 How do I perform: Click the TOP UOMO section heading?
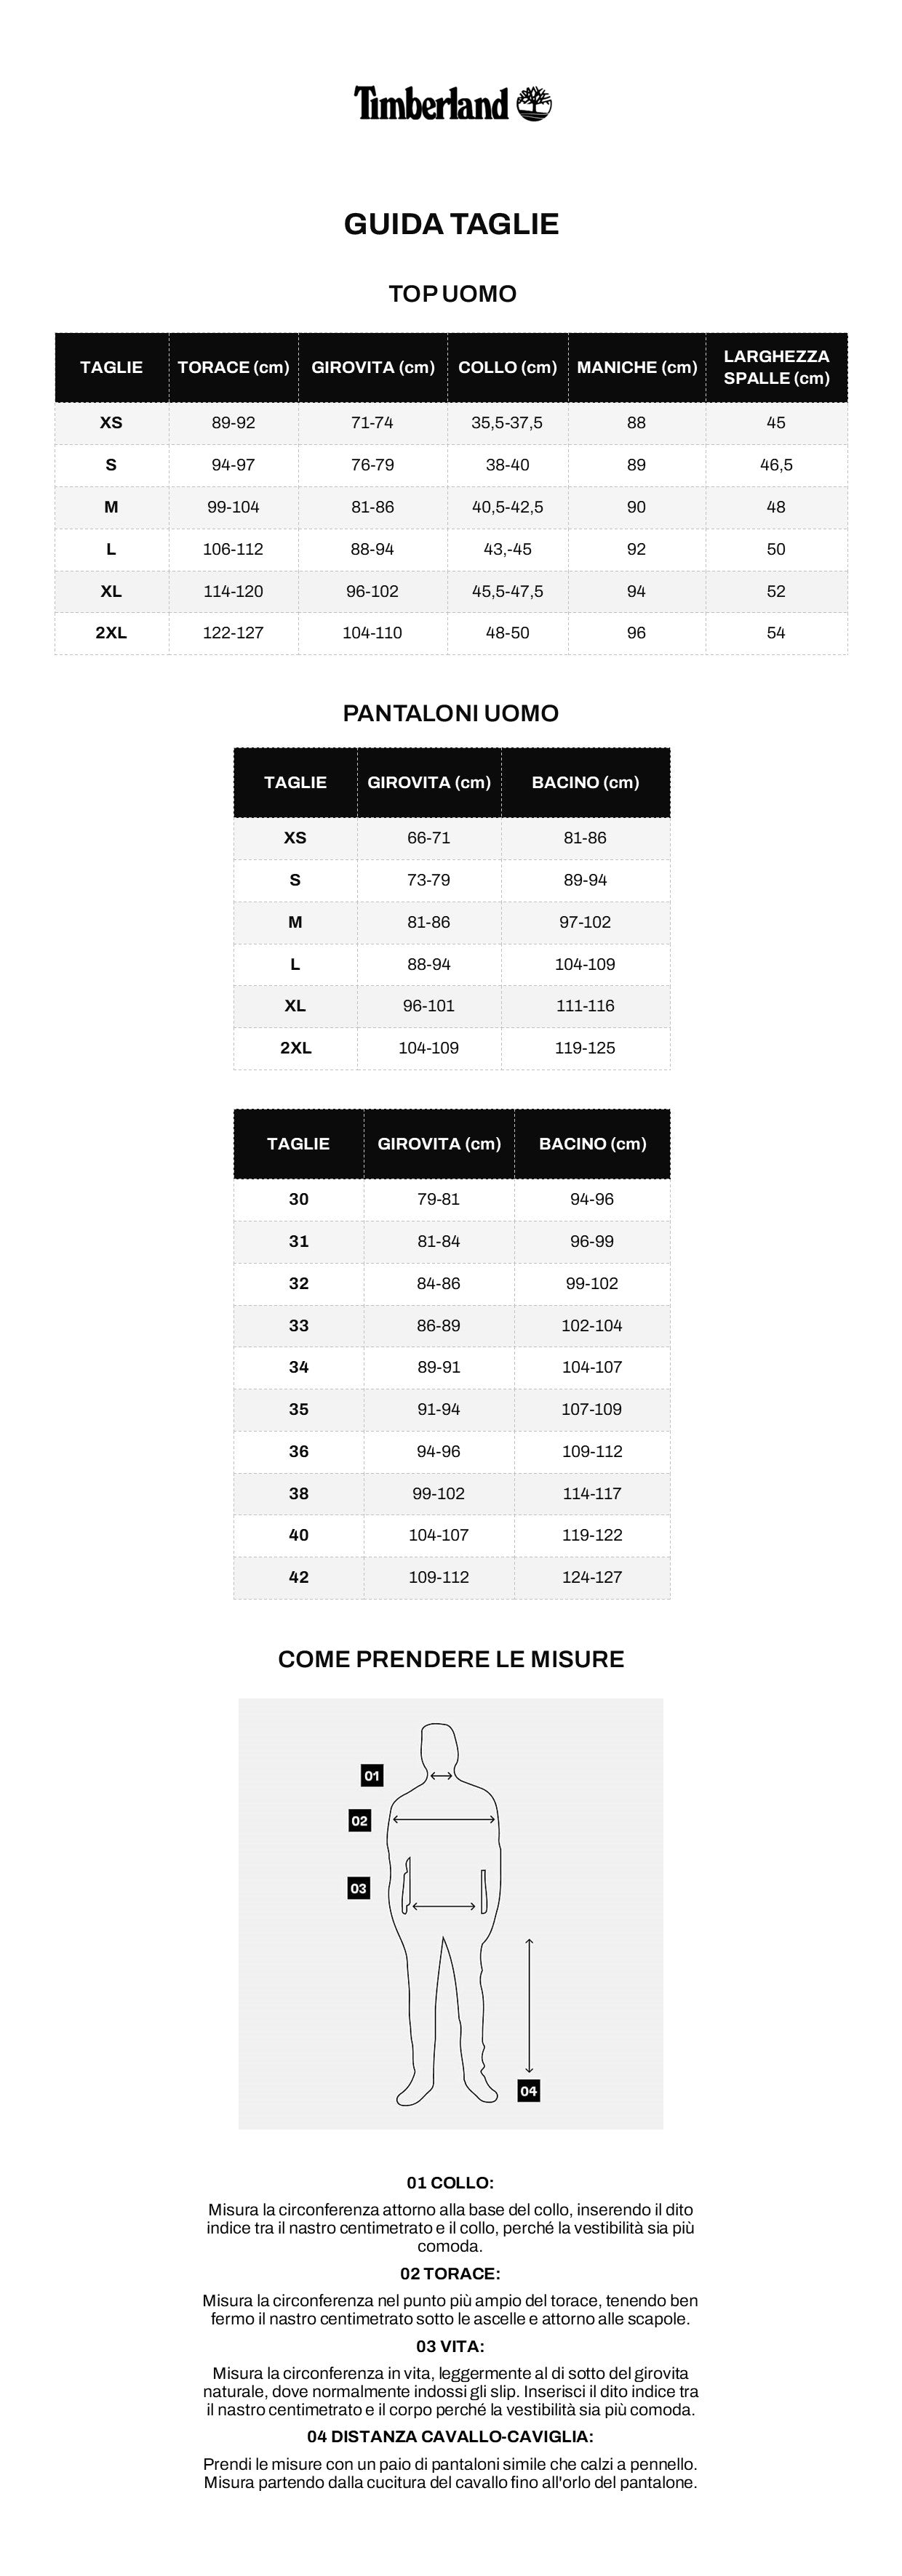452,294
